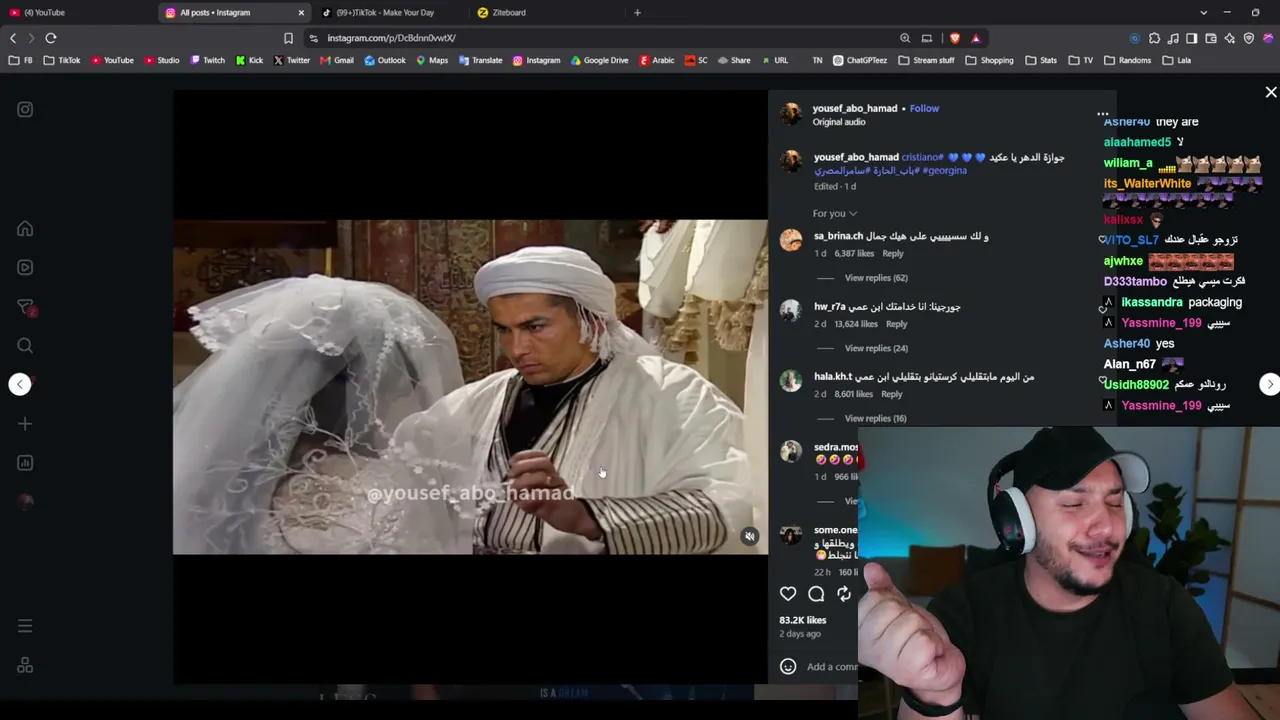Screen dimensions: 1280x720
Task: Open the #georgina hashtag link
Action: [x=945, y=171]
